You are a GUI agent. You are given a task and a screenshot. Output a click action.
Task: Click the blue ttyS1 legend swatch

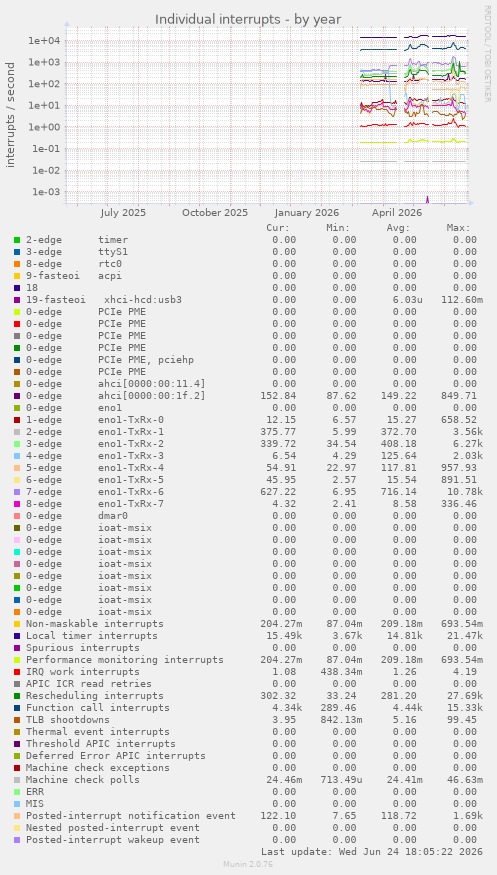tap(17, 252)
